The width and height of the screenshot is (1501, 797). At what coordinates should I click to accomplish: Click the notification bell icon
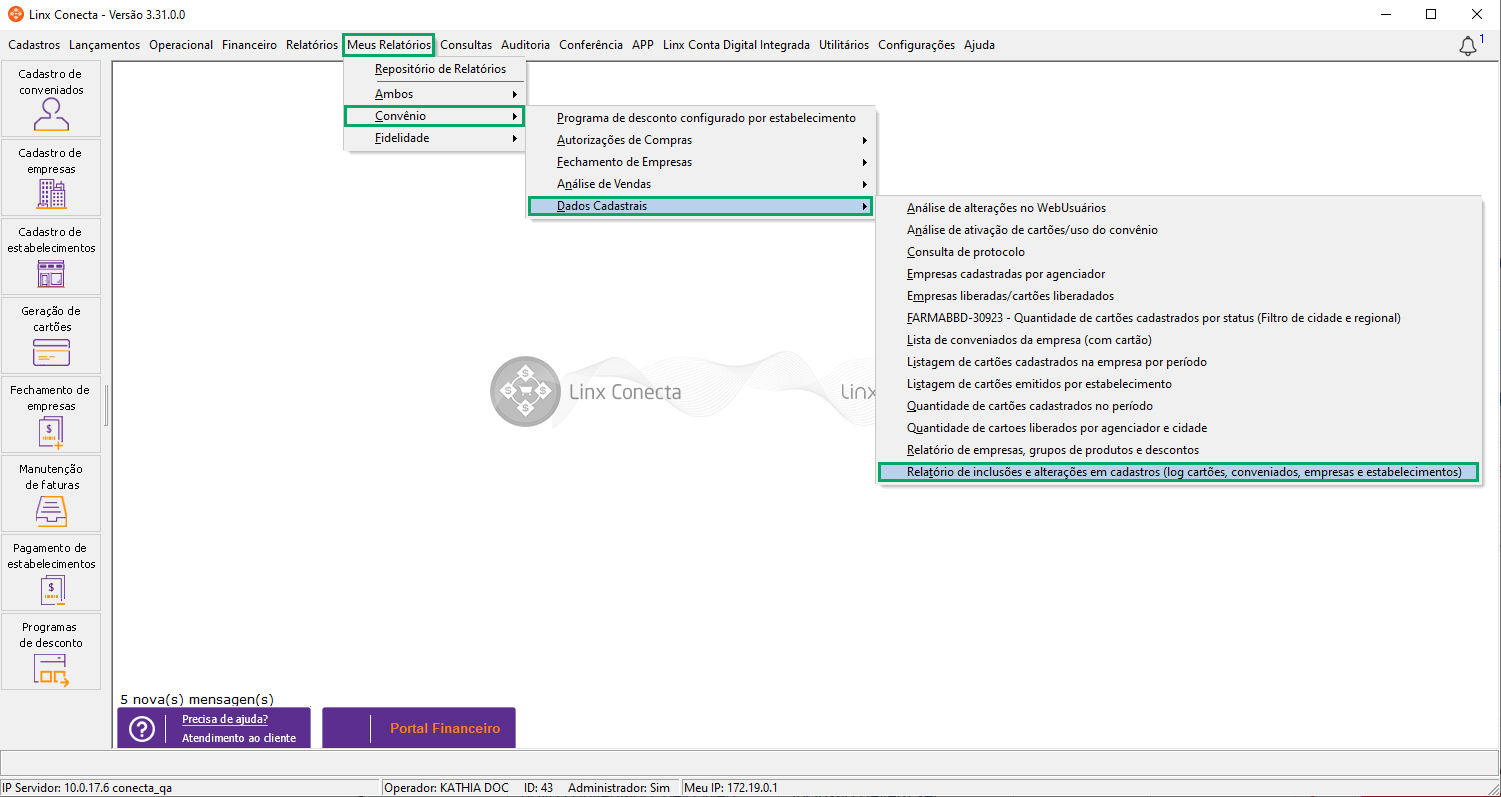coord(1468,46)
